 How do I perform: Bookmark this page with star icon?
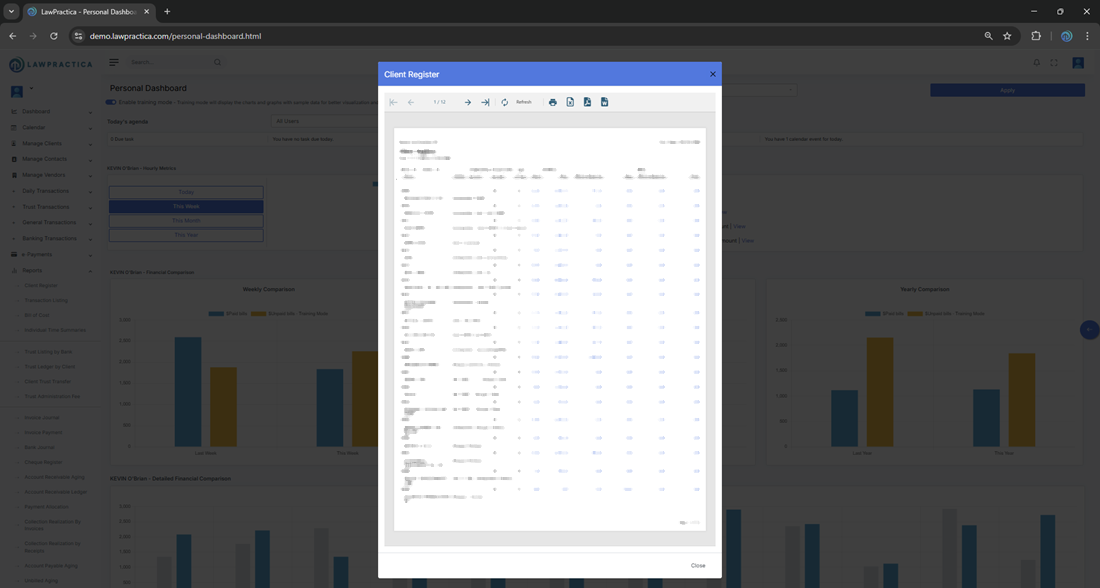click(x=1007, y=36)
